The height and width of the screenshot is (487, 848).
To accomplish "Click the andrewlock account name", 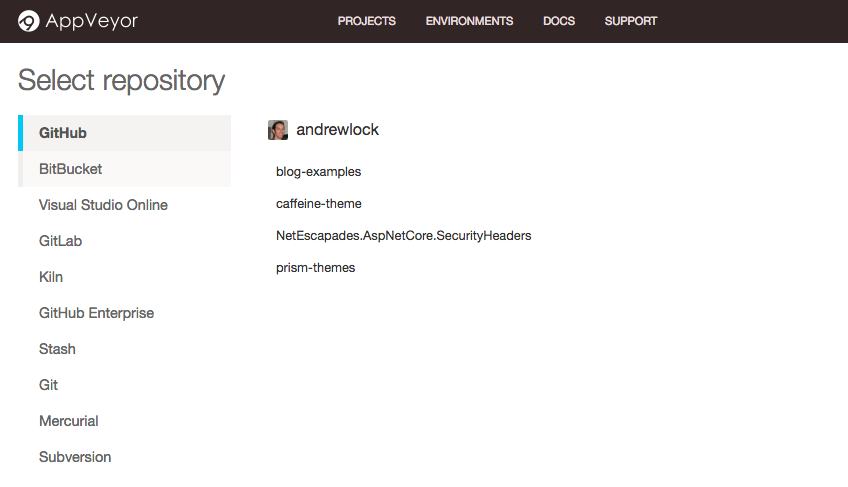I will (x=337, y=130).
